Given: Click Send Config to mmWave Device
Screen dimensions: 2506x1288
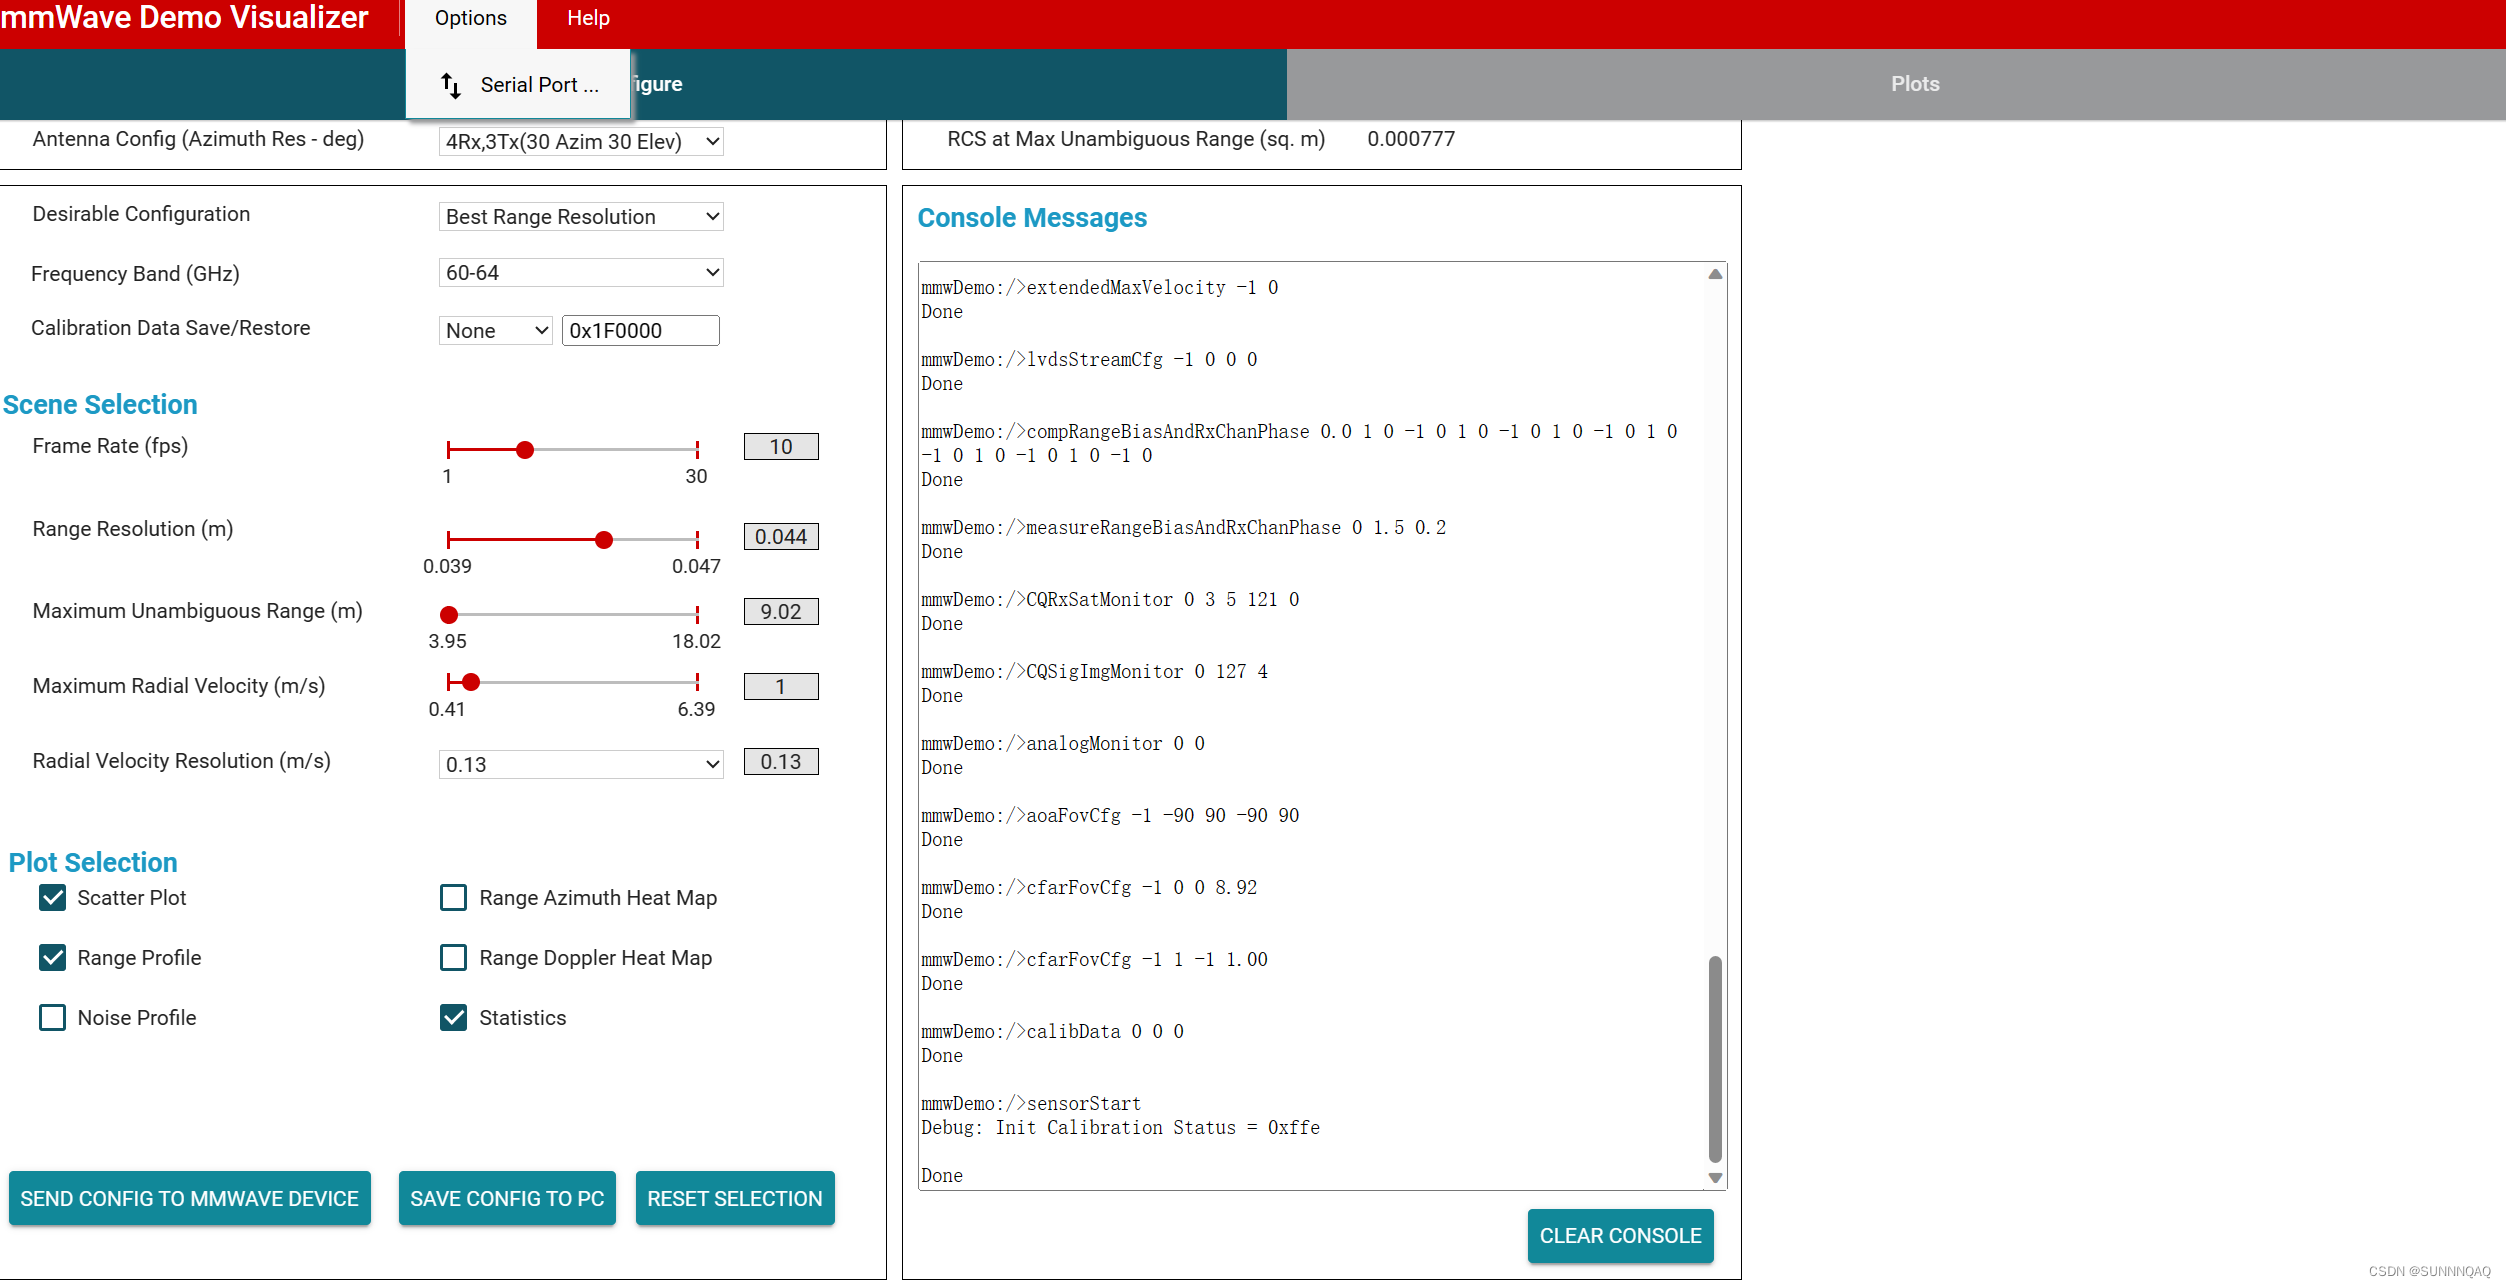Looking at the screenshot, I should 189,1198.
